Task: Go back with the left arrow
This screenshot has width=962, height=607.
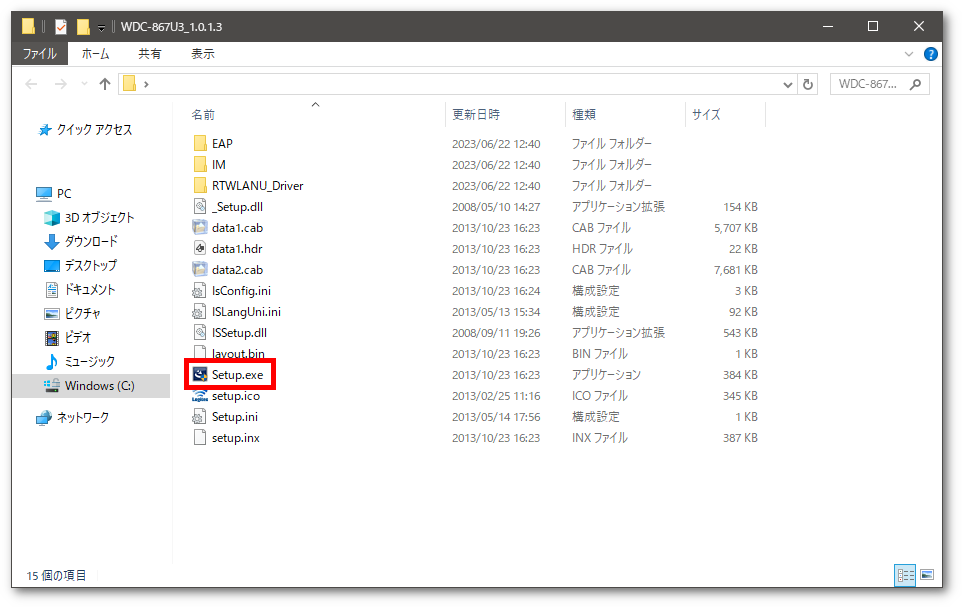Action: [x=31, y=84]
